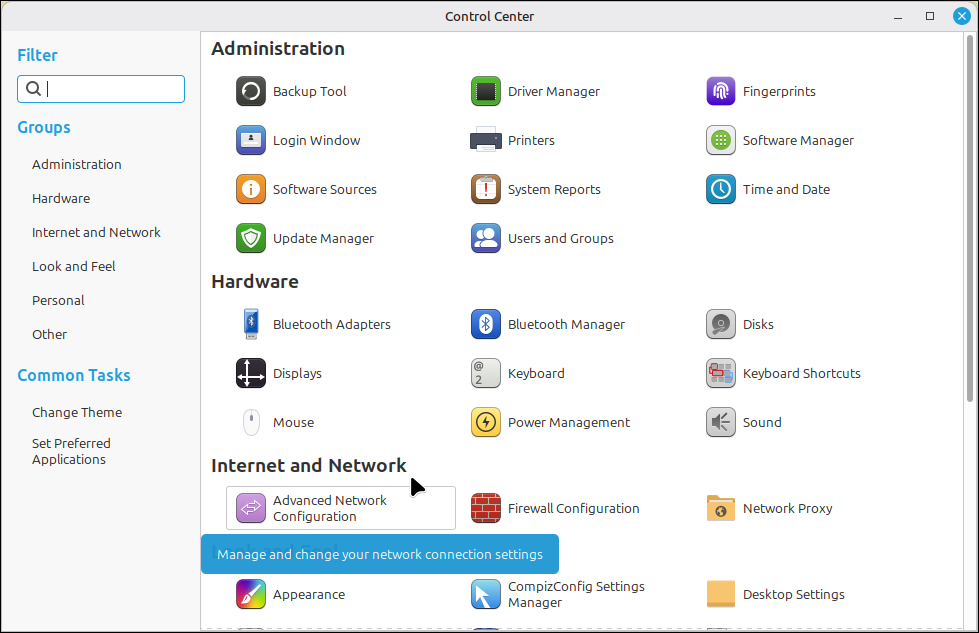The height and width of the screenshot is (633, 979).
Task: Click the Firewall Configuration brick icon
Action: click(486, 508)
